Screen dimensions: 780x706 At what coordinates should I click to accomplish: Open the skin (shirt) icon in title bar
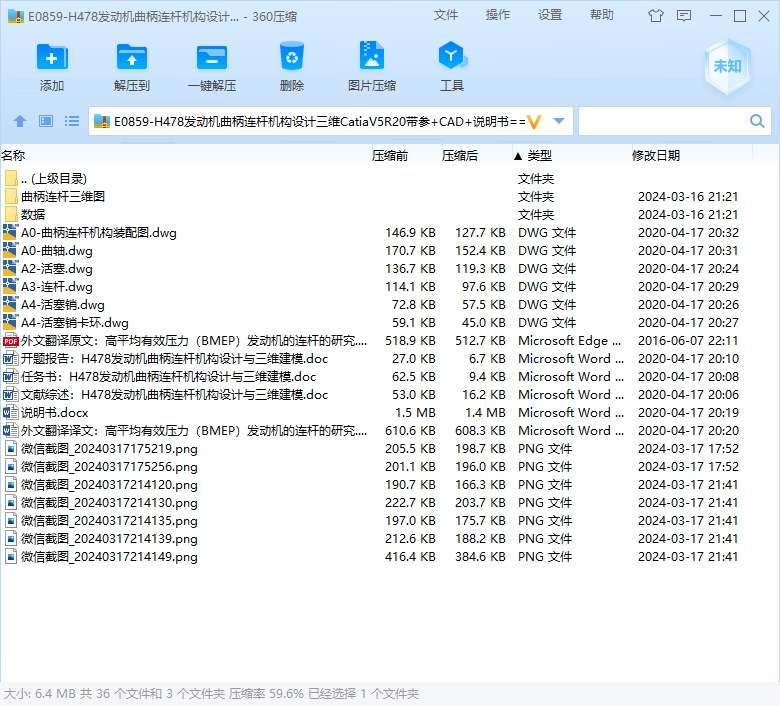click(x=656, y=16)
